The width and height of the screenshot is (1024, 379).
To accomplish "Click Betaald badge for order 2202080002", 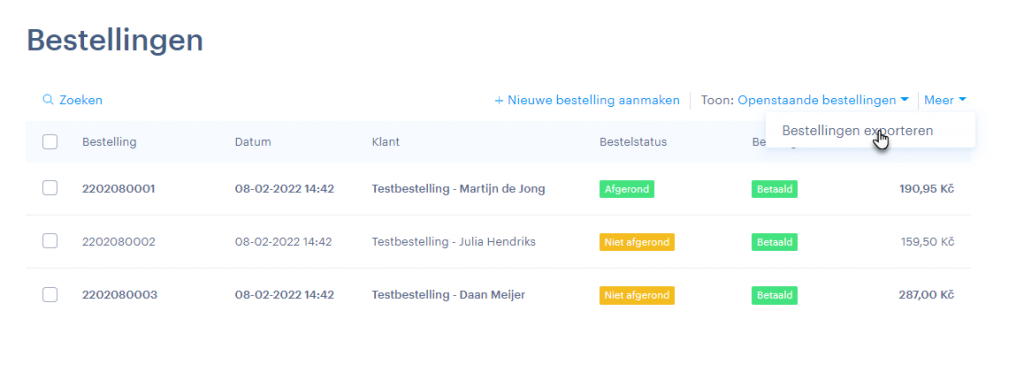I will [775, 242].
